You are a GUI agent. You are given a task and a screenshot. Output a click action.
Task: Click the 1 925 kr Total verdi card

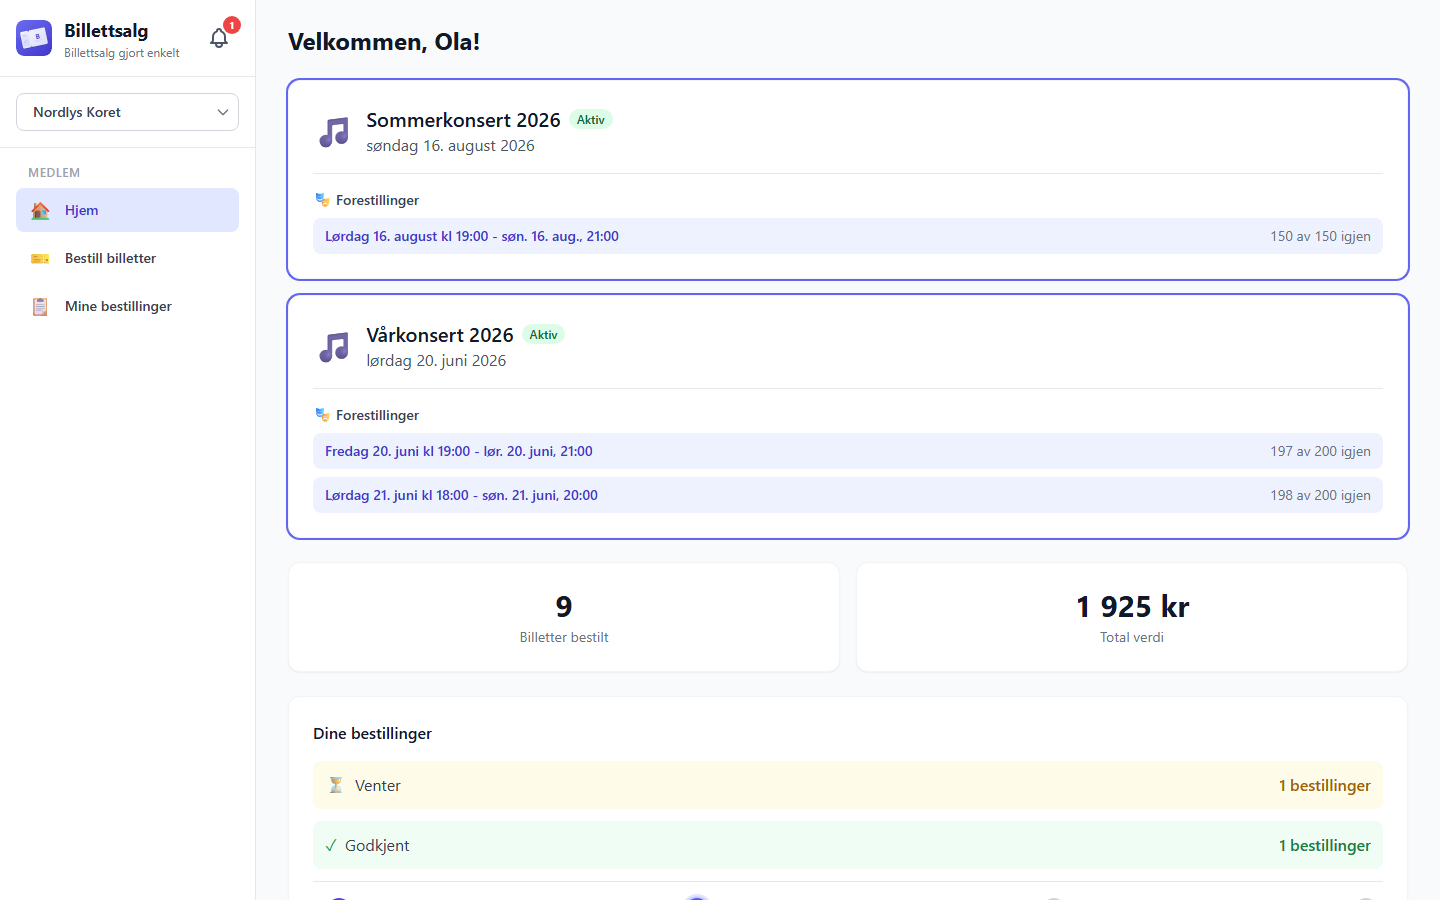[x=1132, y=617]
